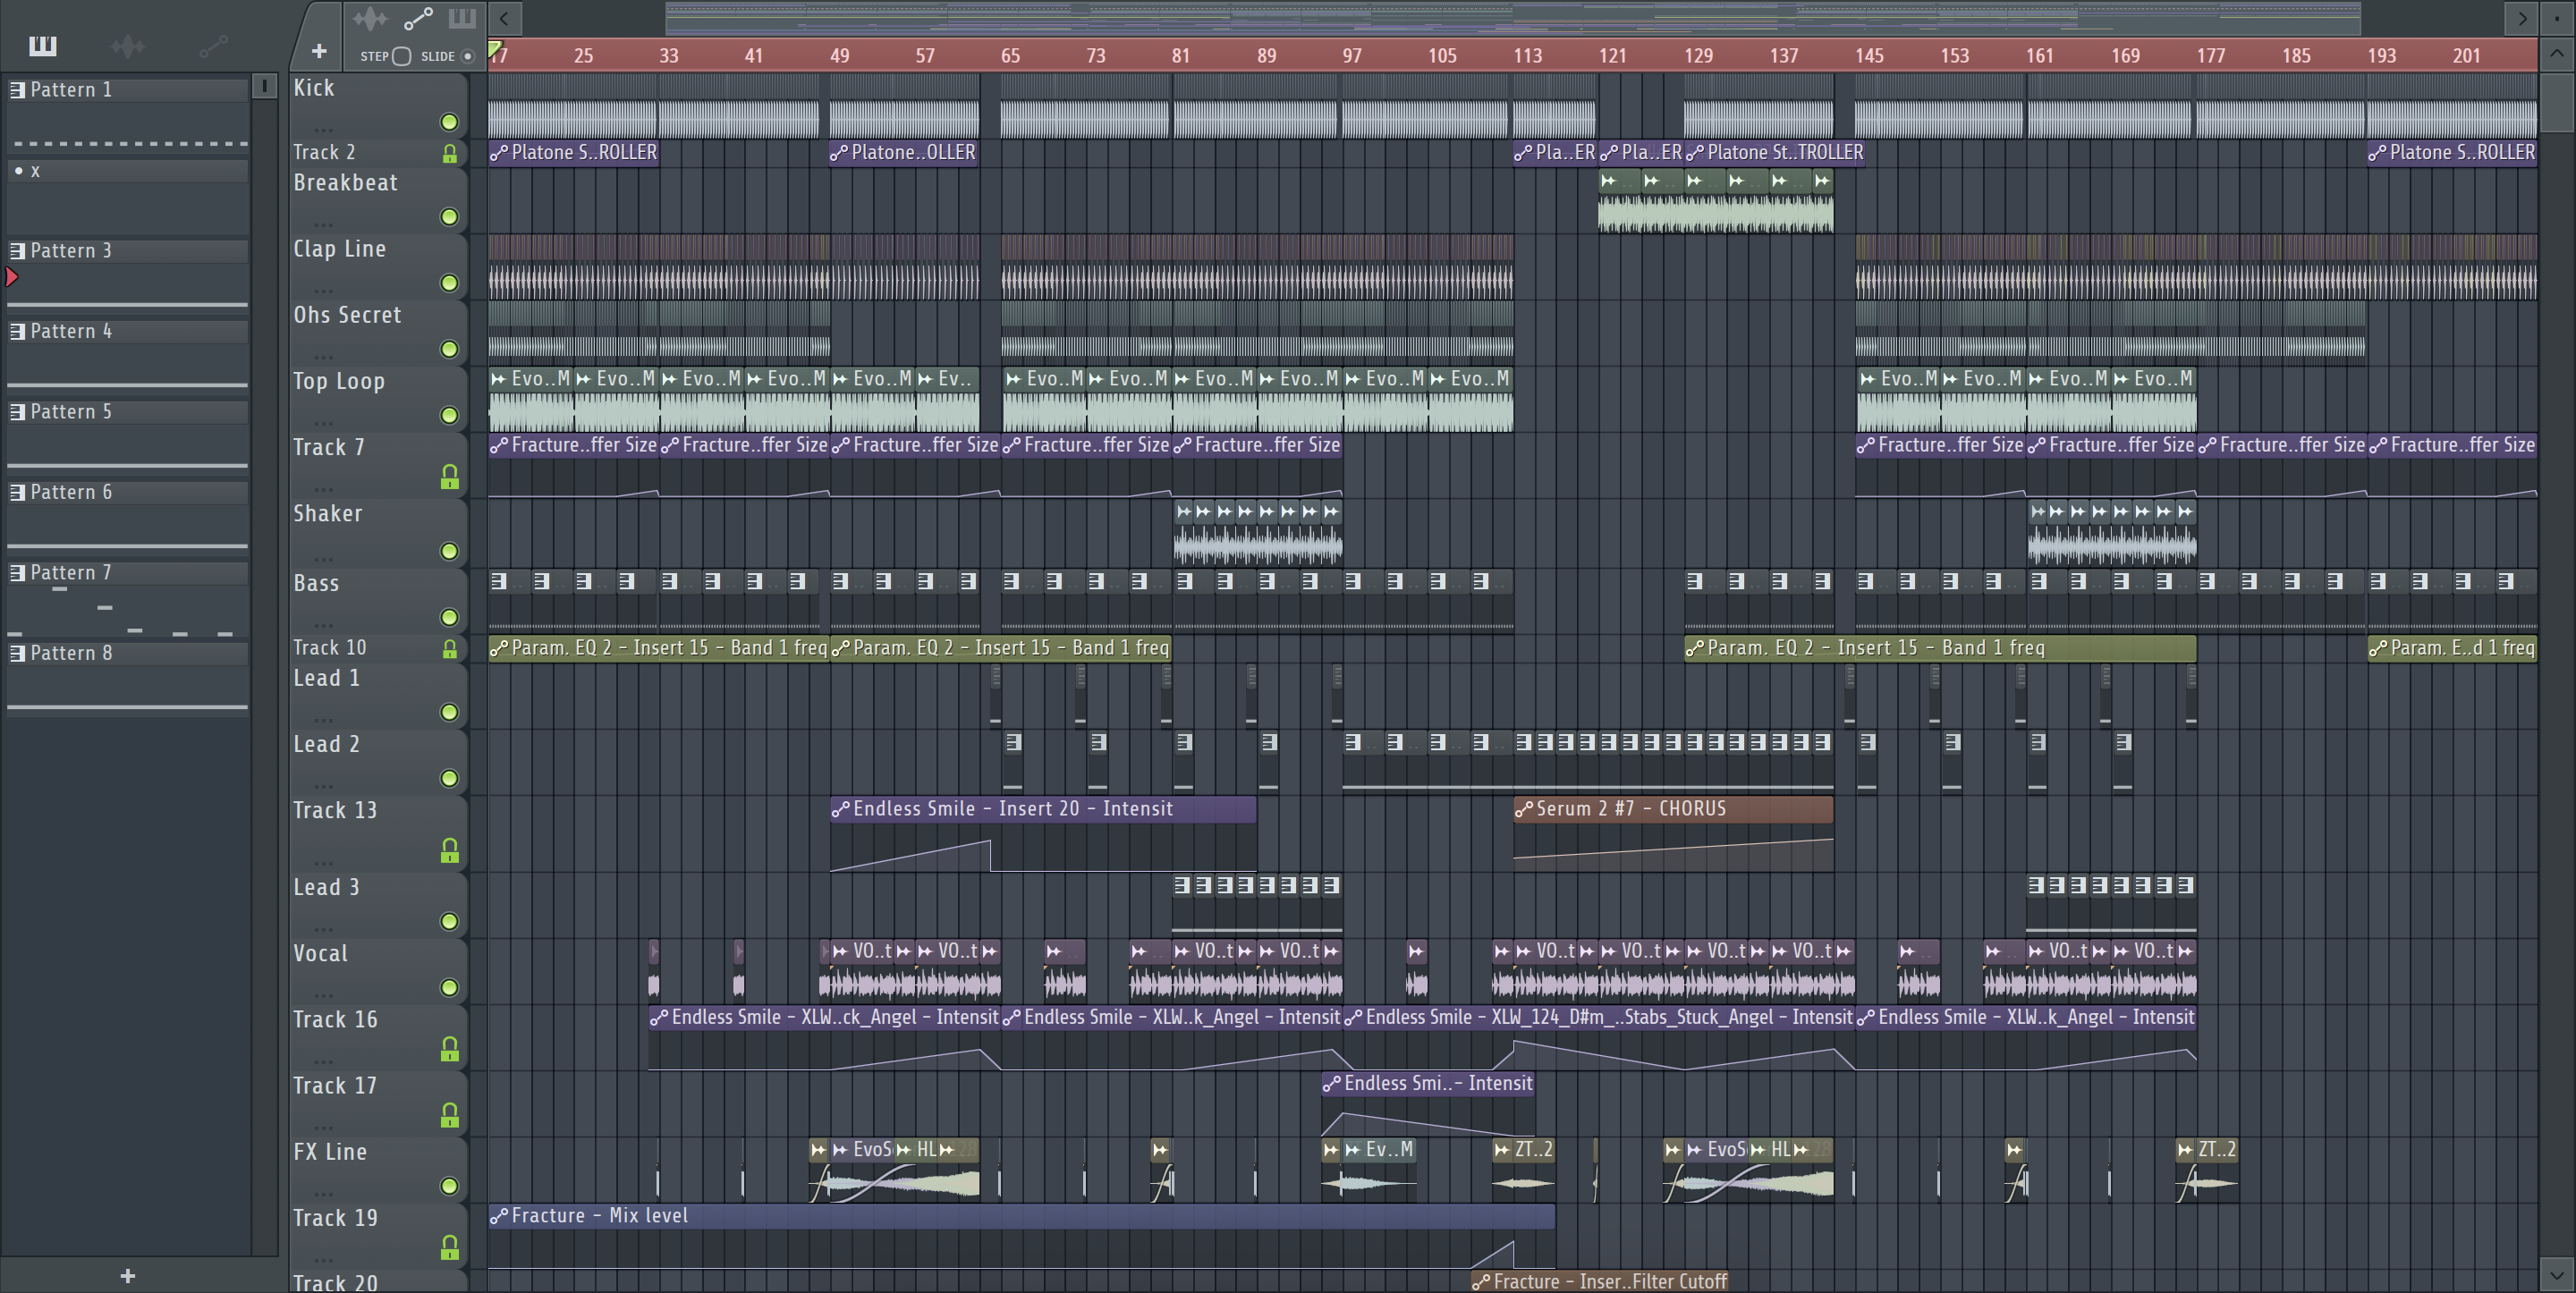The width and height of the screenshot is (2576, 1293).
Task: Mute the Breakbeat track
Action: click(x=450, y=217)
